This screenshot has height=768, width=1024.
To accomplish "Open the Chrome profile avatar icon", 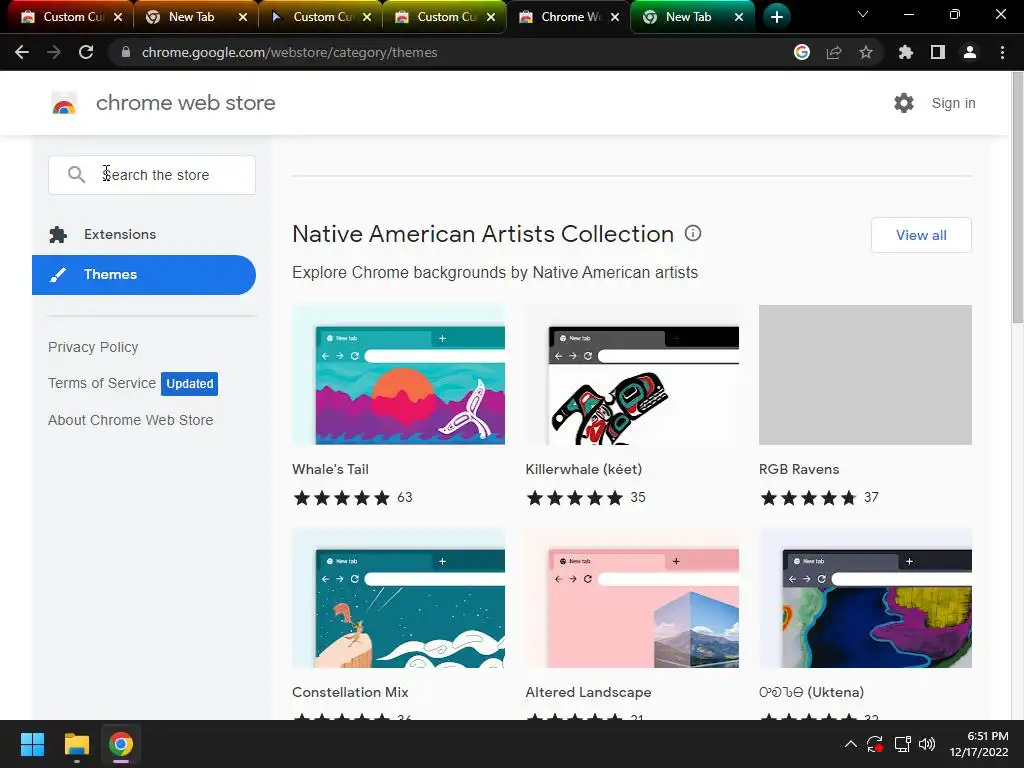I will 970,52.
